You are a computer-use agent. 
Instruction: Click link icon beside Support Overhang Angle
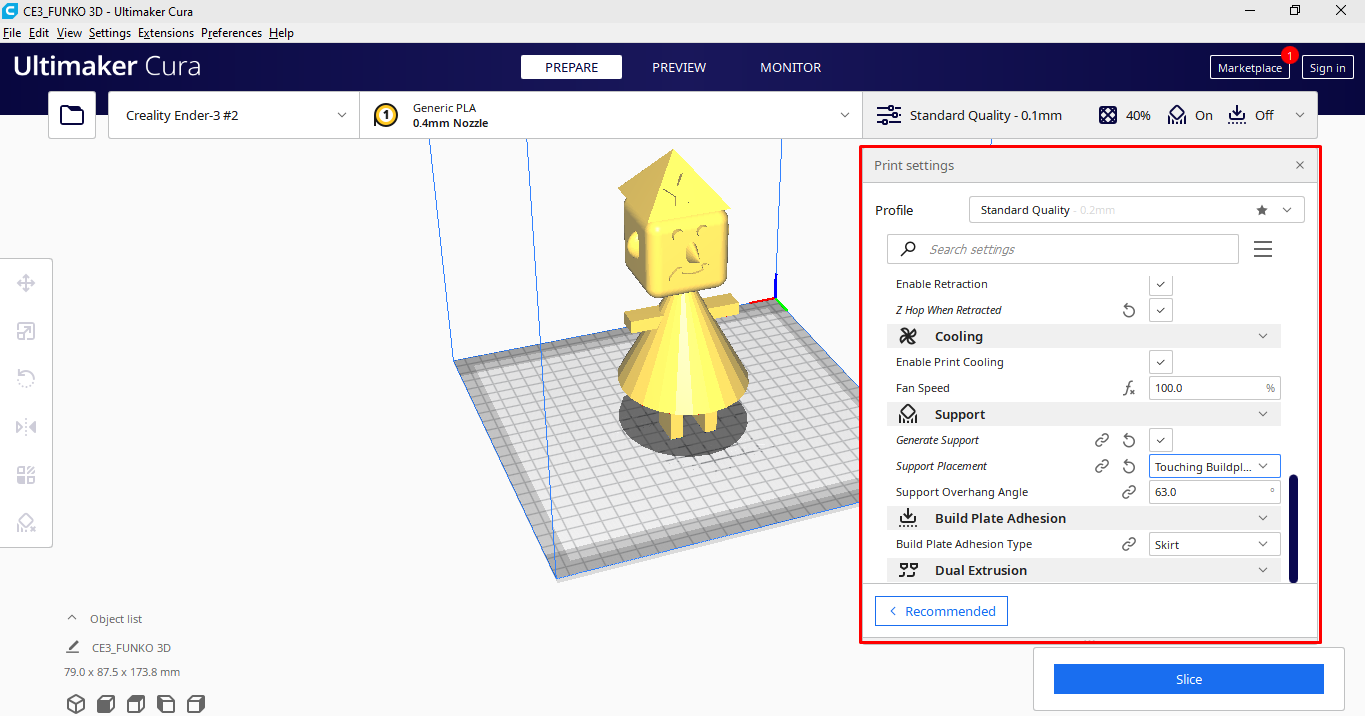tap(1129, 492)
